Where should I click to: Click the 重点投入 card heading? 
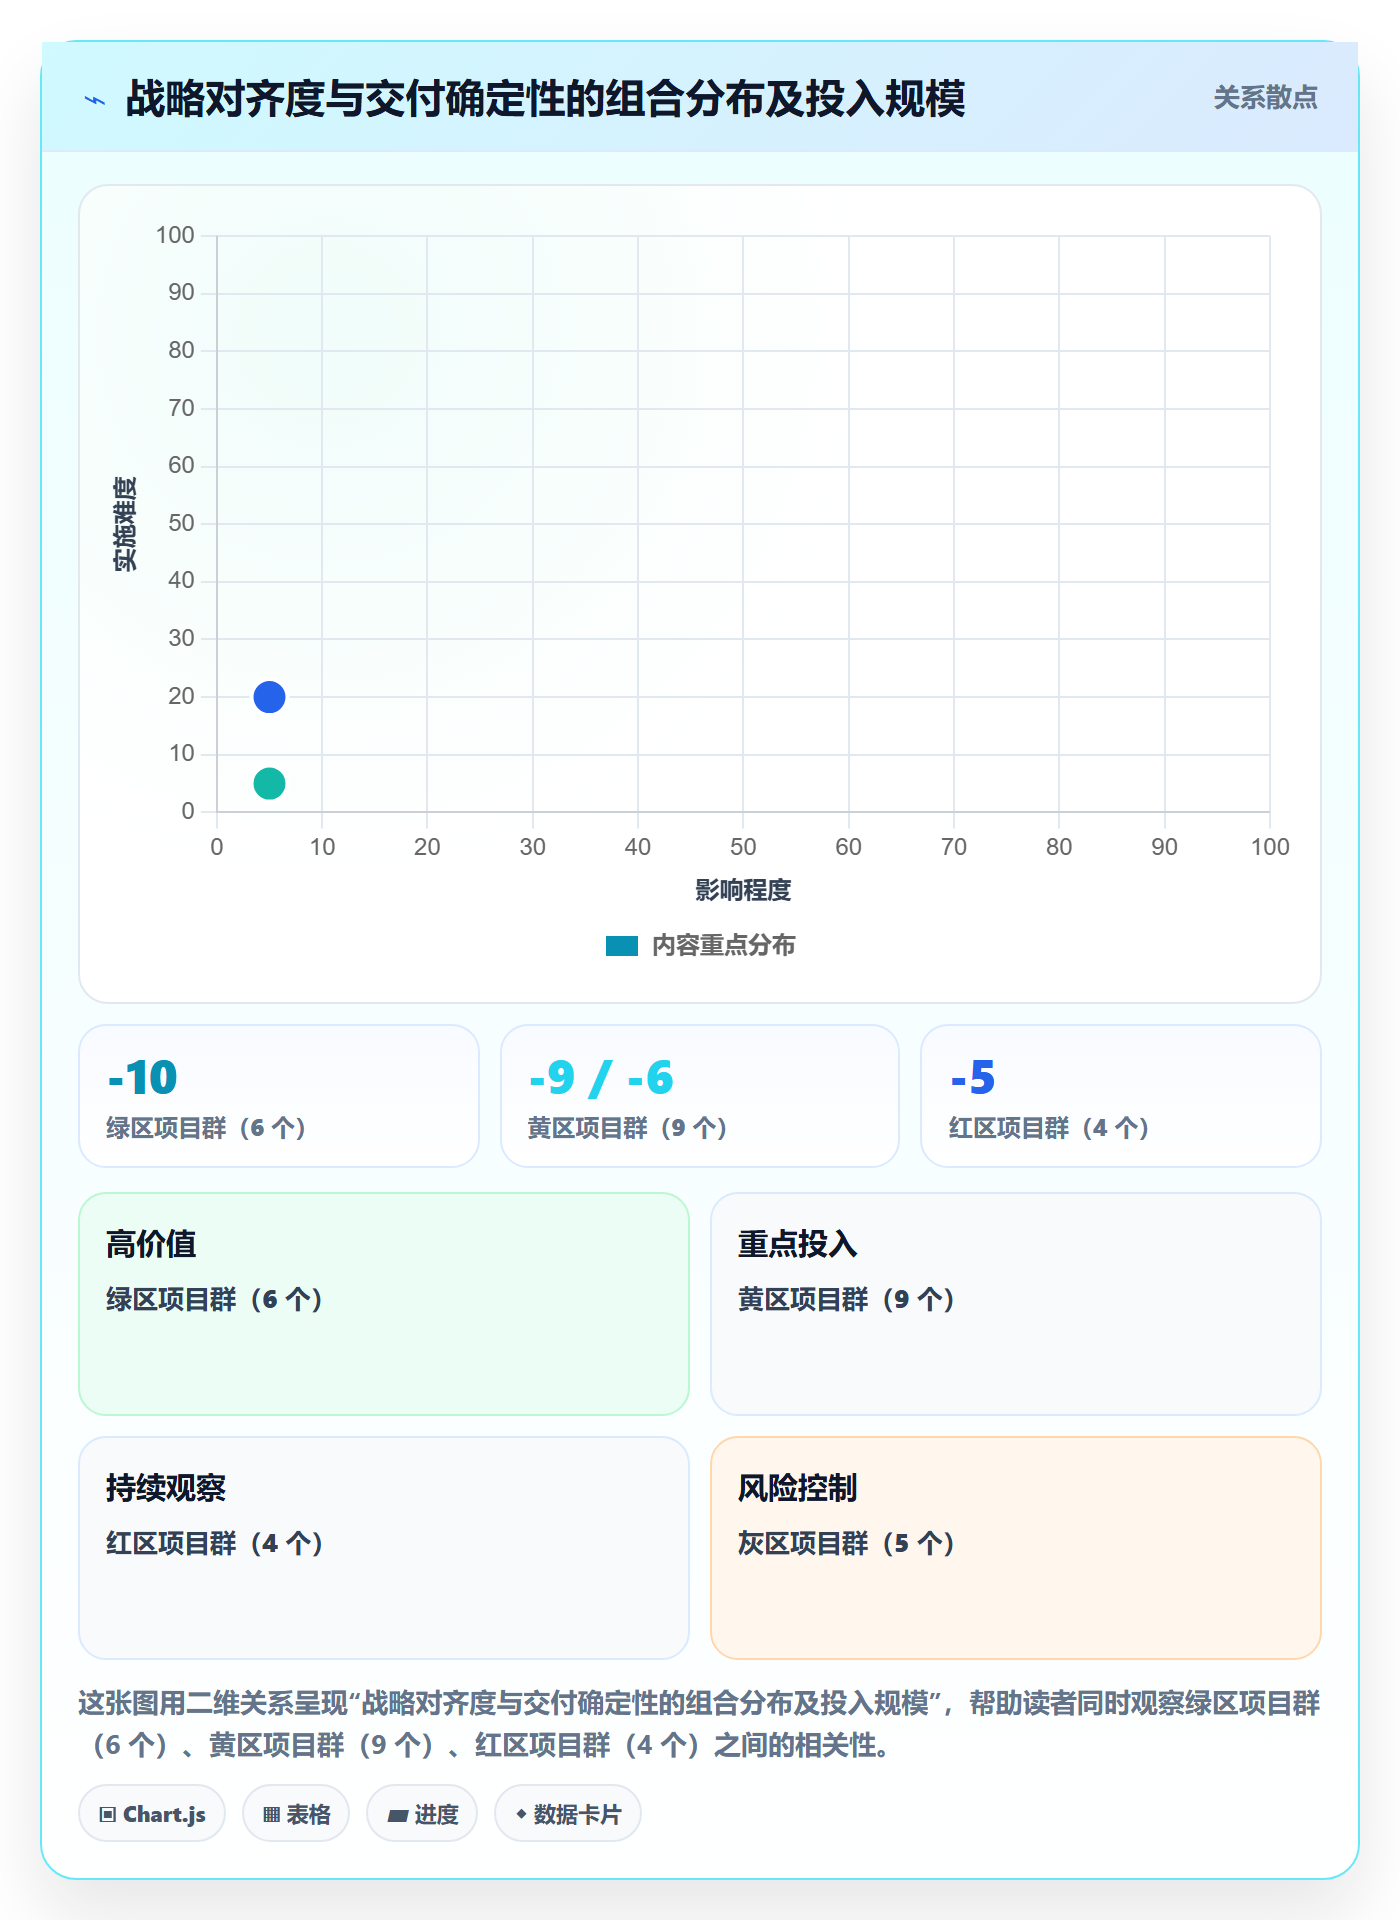coord(798,1244)
